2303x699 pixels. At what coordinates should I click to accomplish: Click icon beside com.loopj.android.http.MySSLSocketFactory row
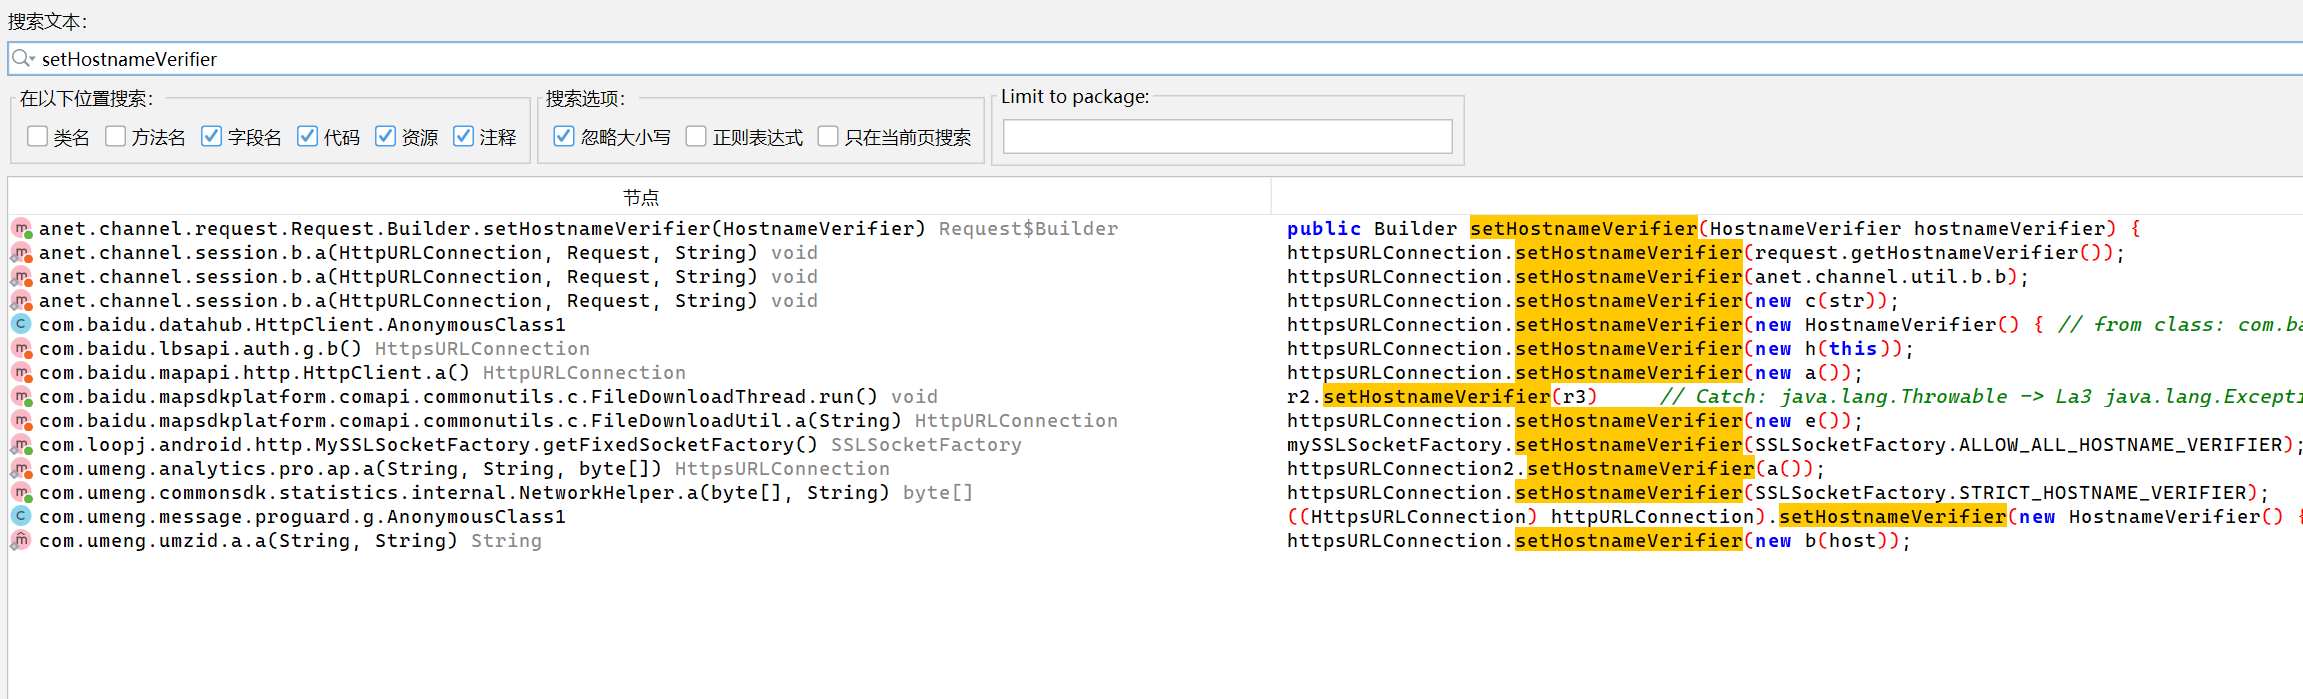pyautogui.click(x=21, y=445)
